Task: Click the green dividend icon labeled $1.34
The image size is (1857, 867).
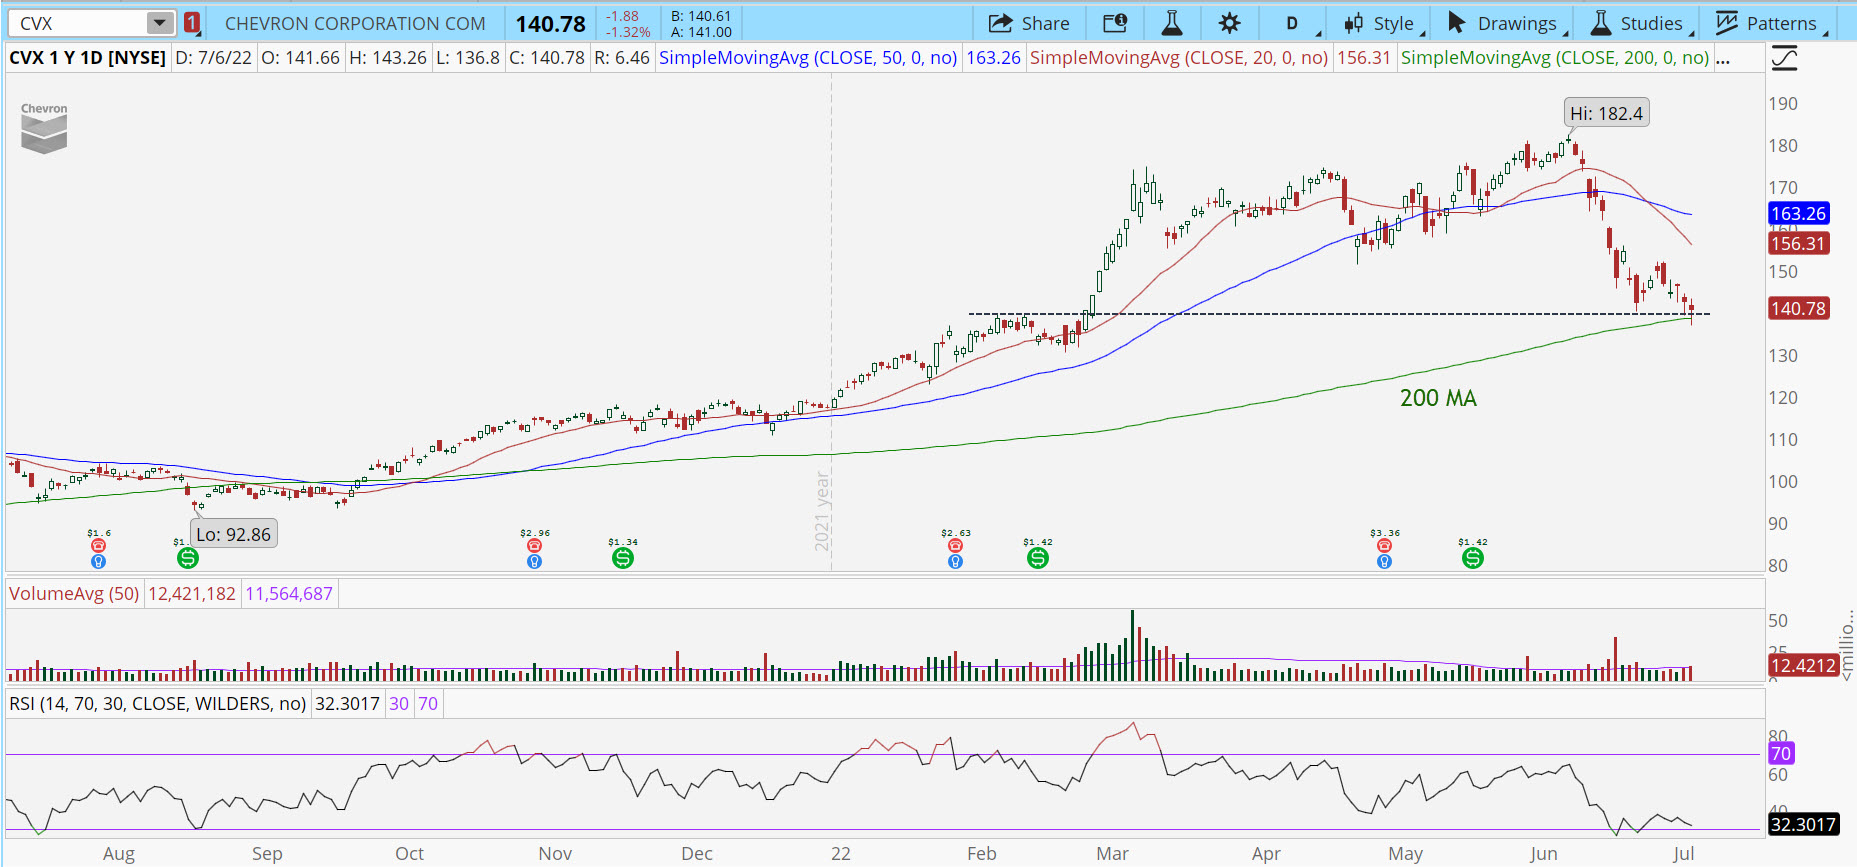Action: (623, 558)
